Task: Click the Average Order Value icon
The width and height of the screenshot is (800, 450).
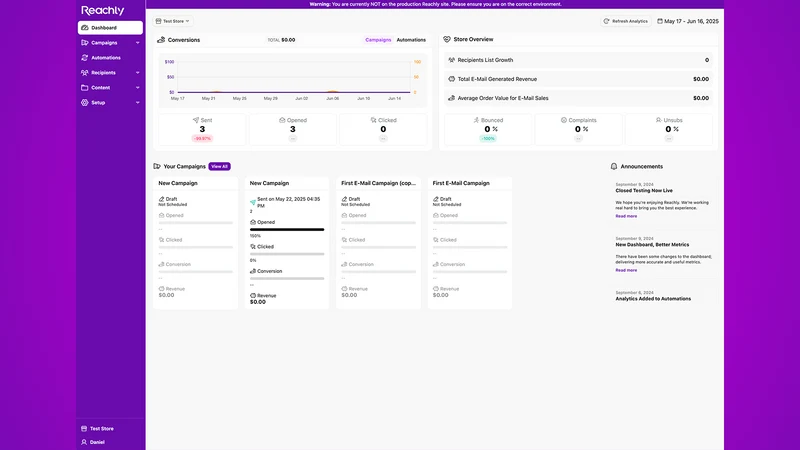Action: point(452,98)
